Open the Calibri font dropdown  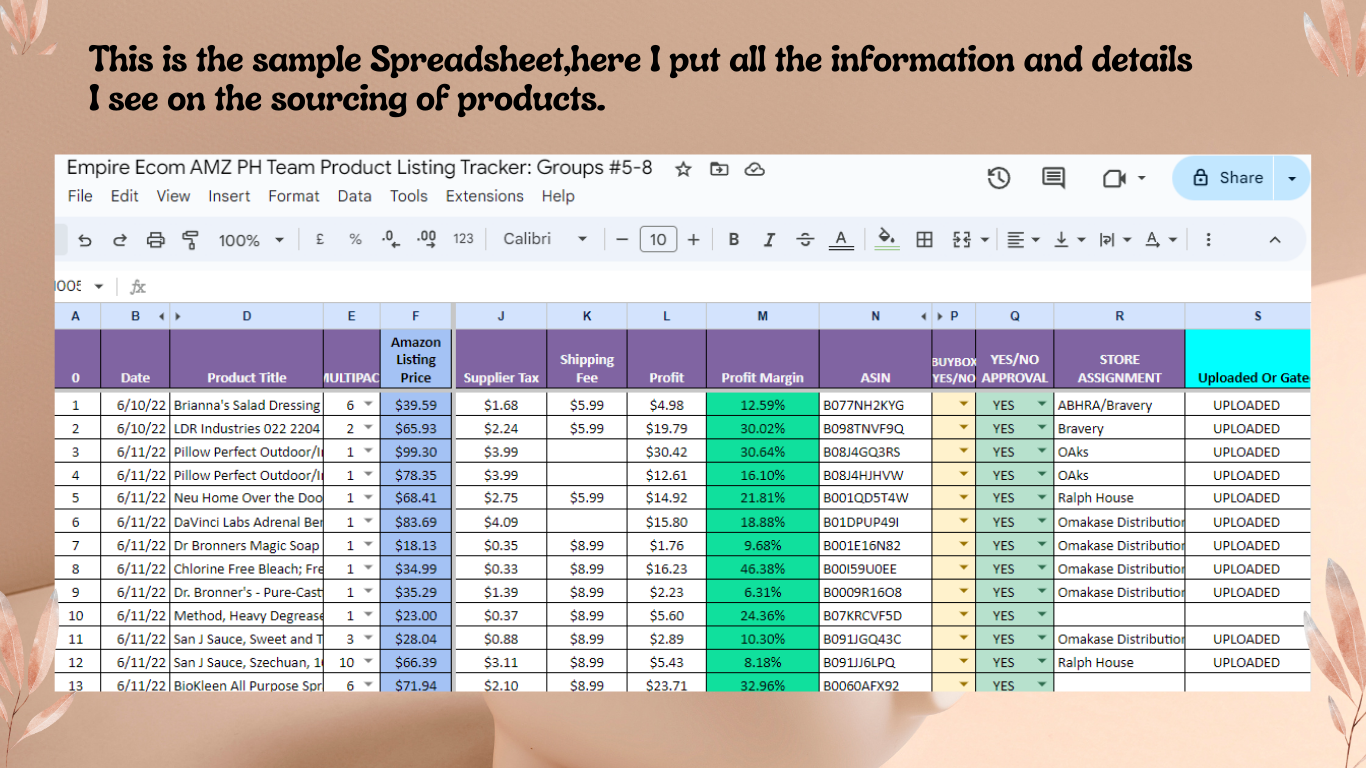(x=546, y=240)
